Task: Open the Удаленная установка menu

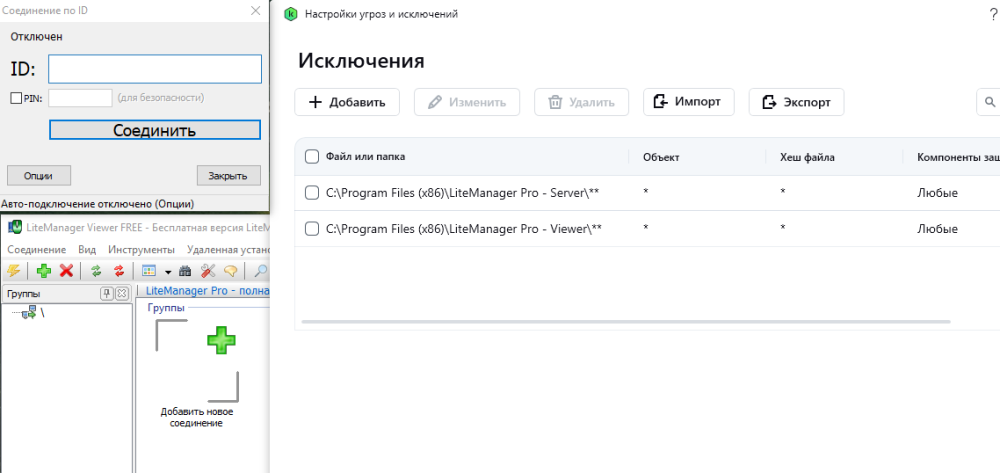Action: tap(228, 249)
